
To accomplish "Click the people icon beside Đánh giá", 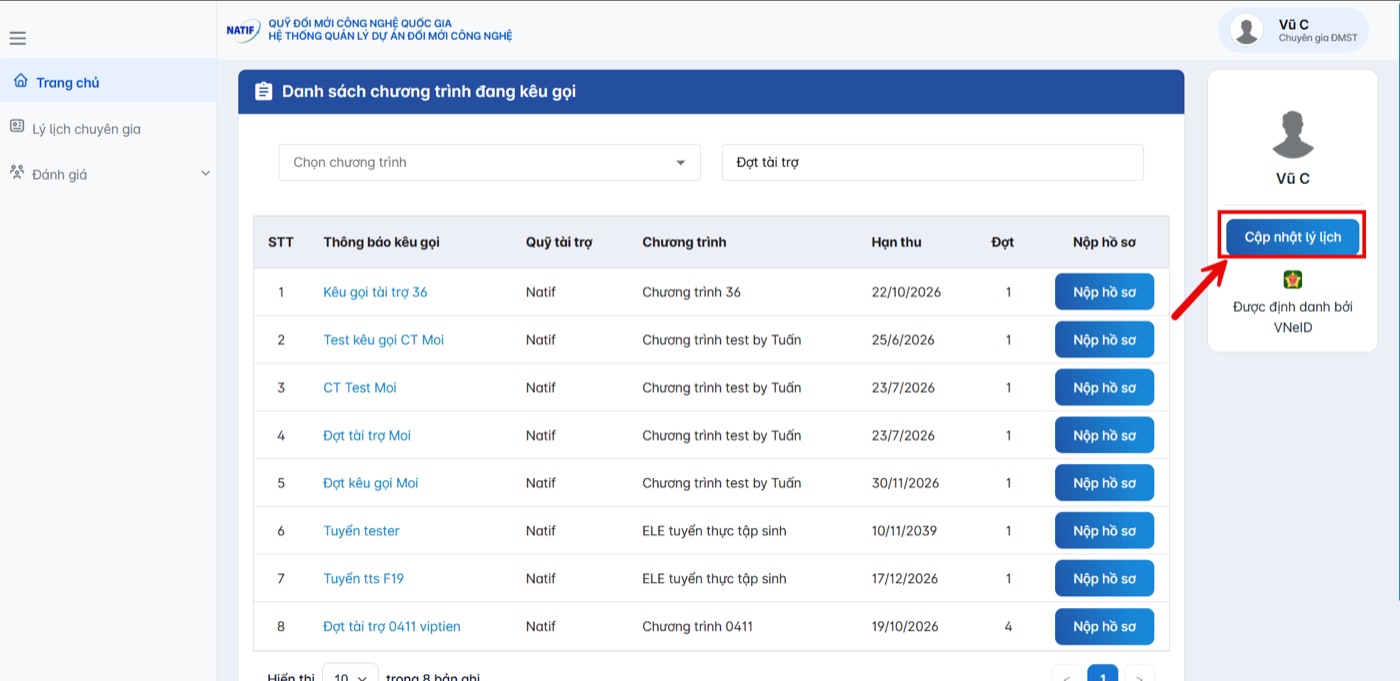I will point(16,172).
